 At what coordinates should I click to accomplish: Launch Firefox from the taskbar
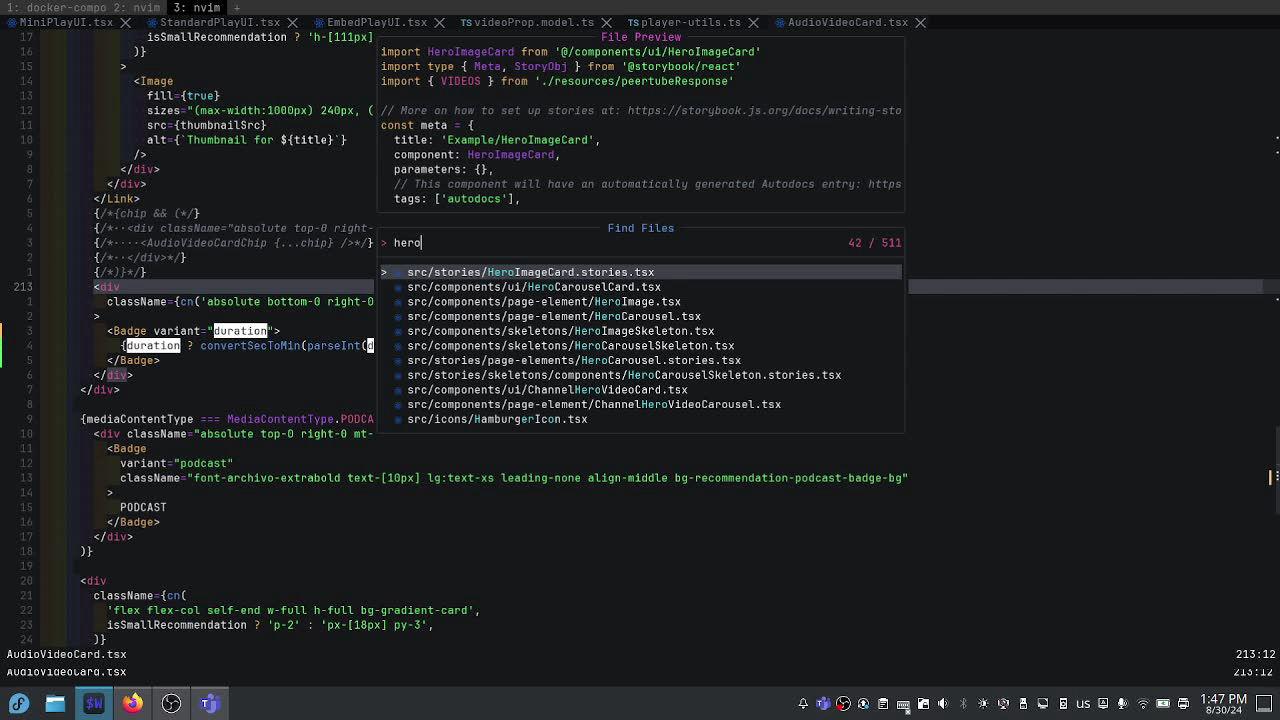pyautogui.click(x=132, y=703)
